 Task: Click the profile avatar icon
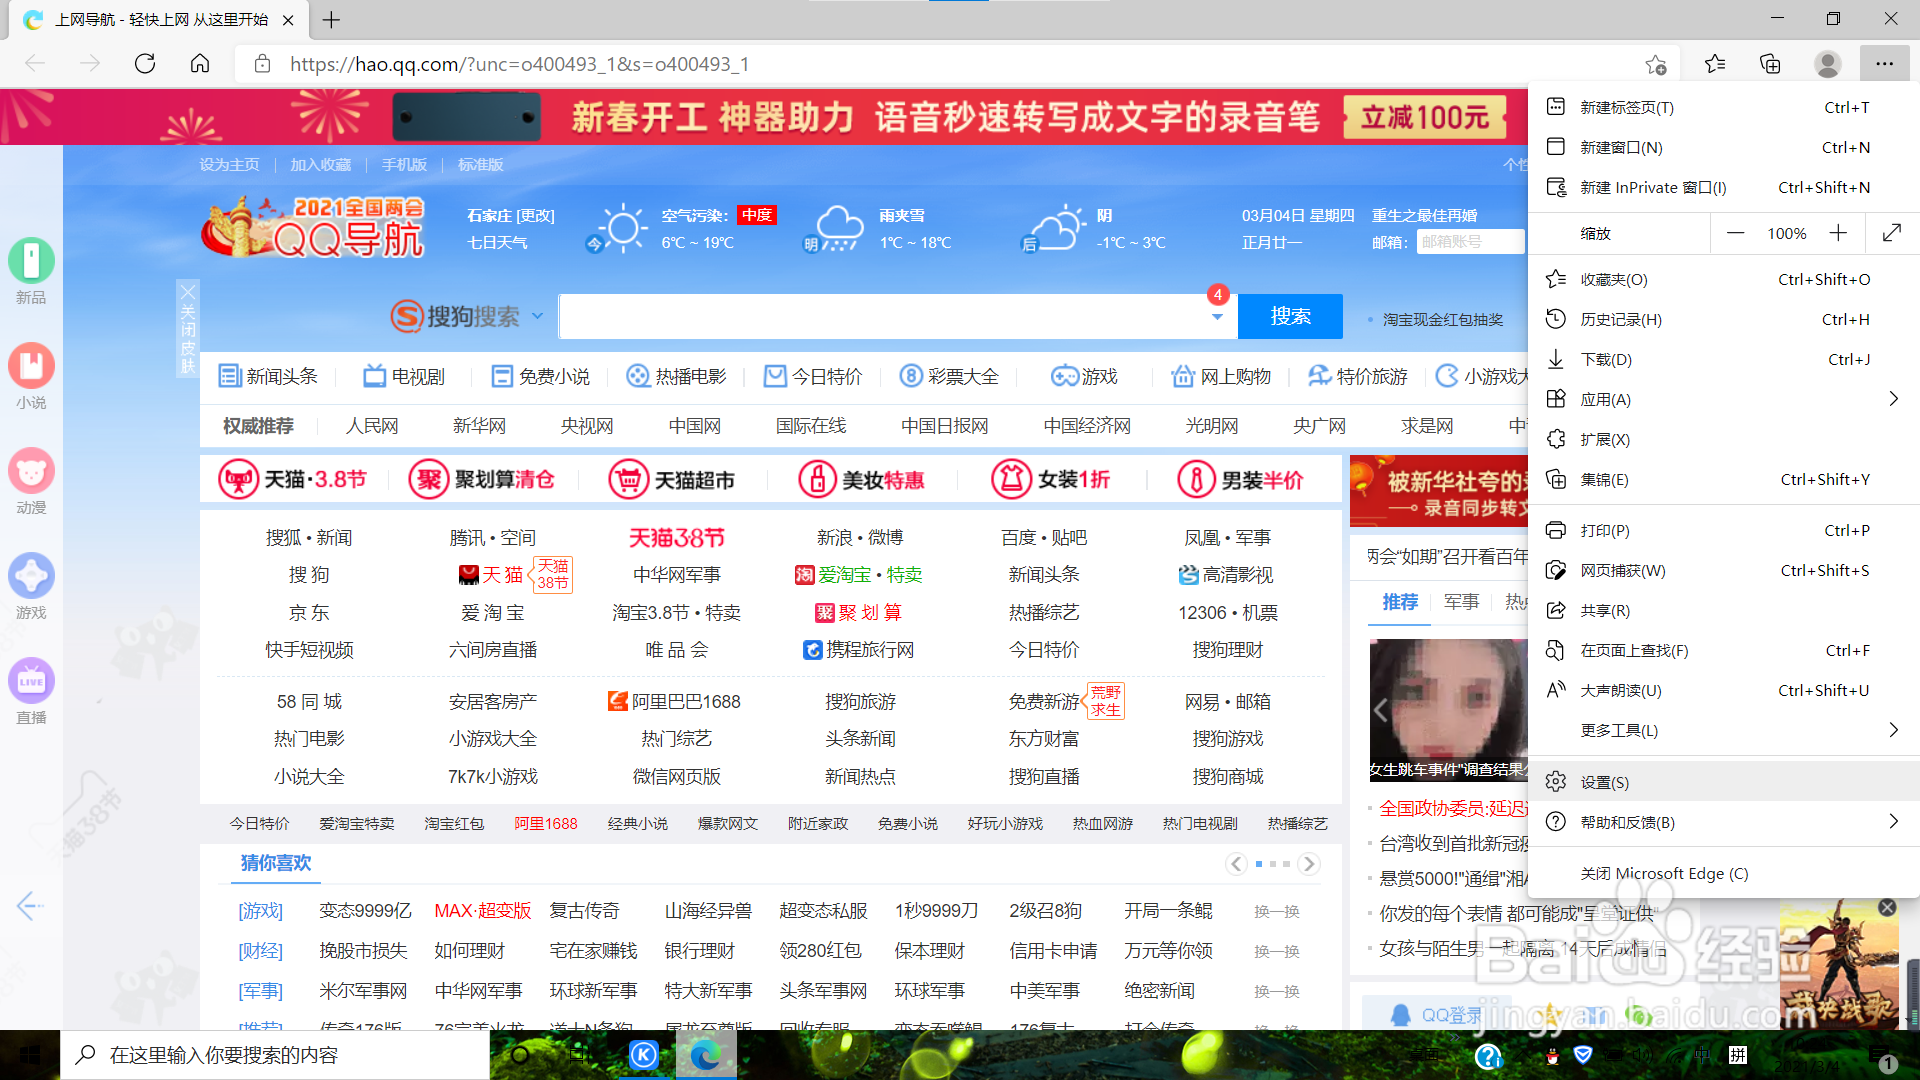coord(1828,64)
